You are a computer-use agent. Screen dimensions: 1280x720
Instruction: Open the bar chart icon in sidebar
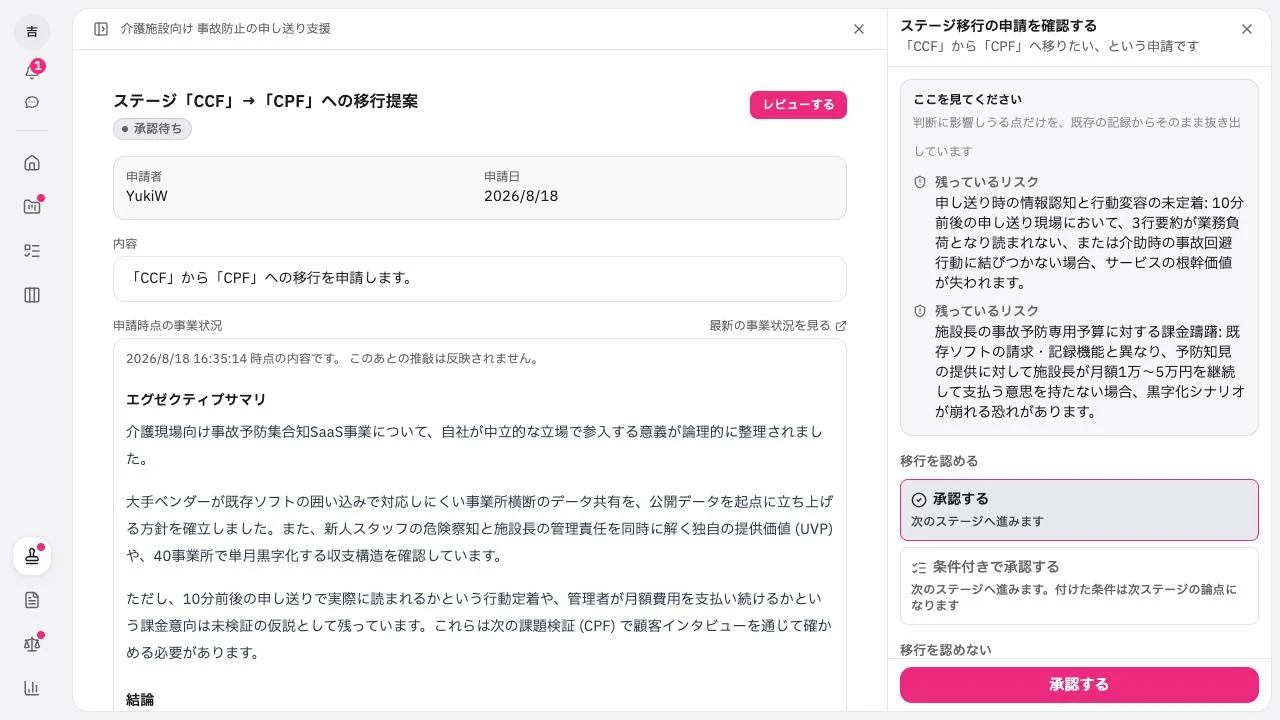pos(32,688)
